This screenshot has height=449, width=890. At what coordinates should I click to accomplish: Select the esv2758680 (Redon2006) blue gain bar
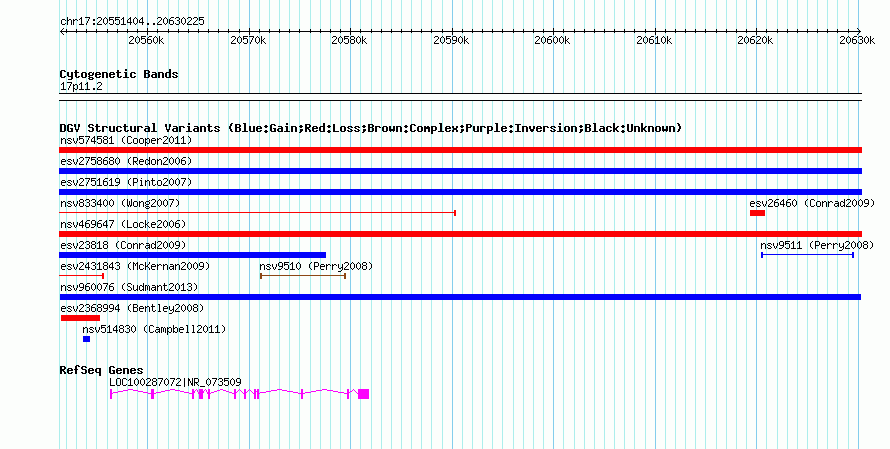point(460,171)
